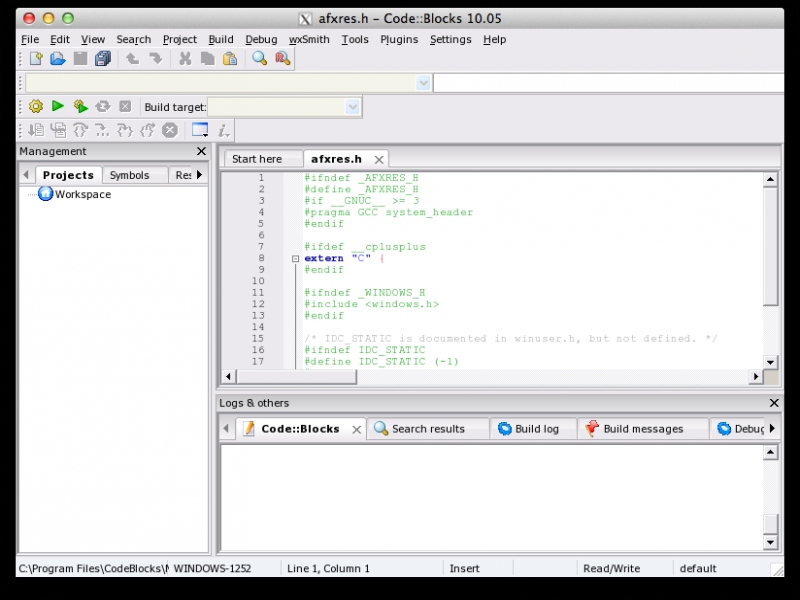The height and width of the screenshot is (600, 800).
Task: Select the Build messages tab
Action: point(642,429)
